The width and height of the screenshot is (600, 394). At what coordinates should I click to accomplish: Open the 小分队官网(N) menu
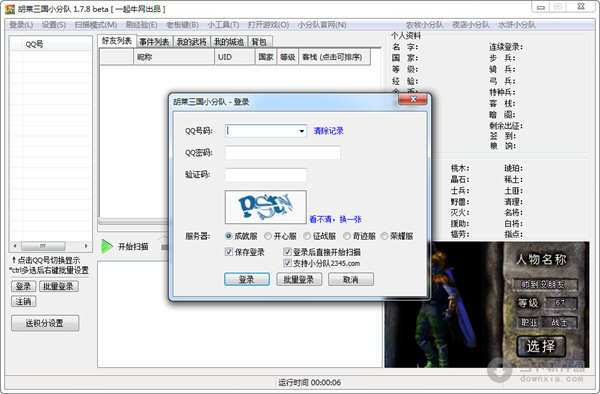322,25
